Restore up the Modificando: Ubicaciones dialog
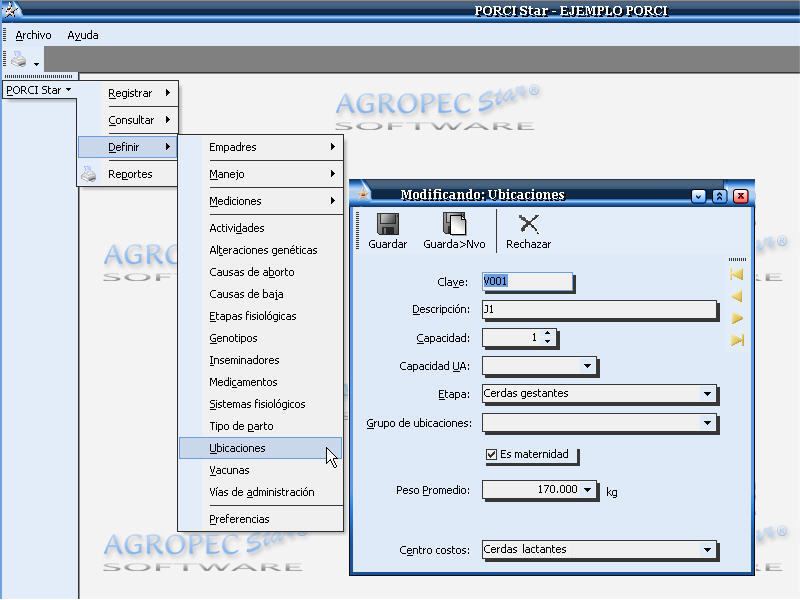 (x=719, y=196)
